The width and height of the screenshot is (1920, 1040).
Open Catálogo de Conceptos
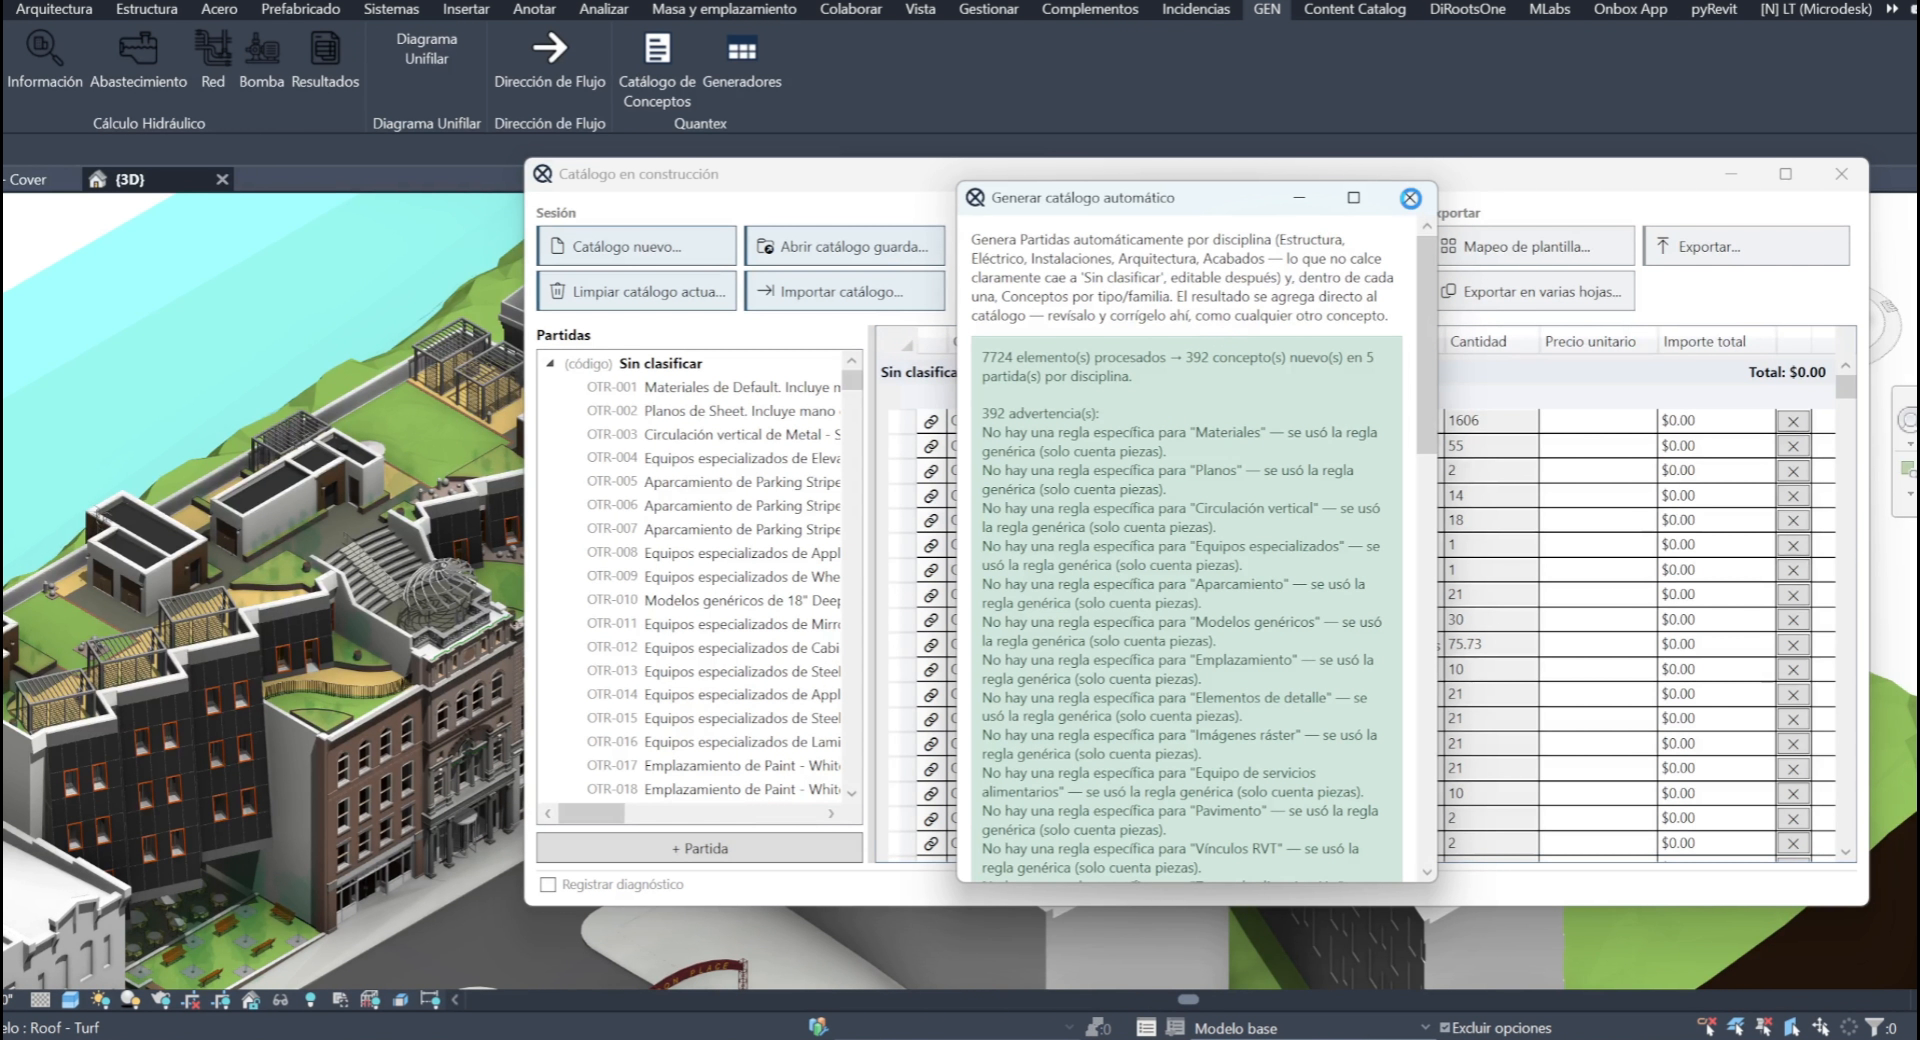click(657, 69)
